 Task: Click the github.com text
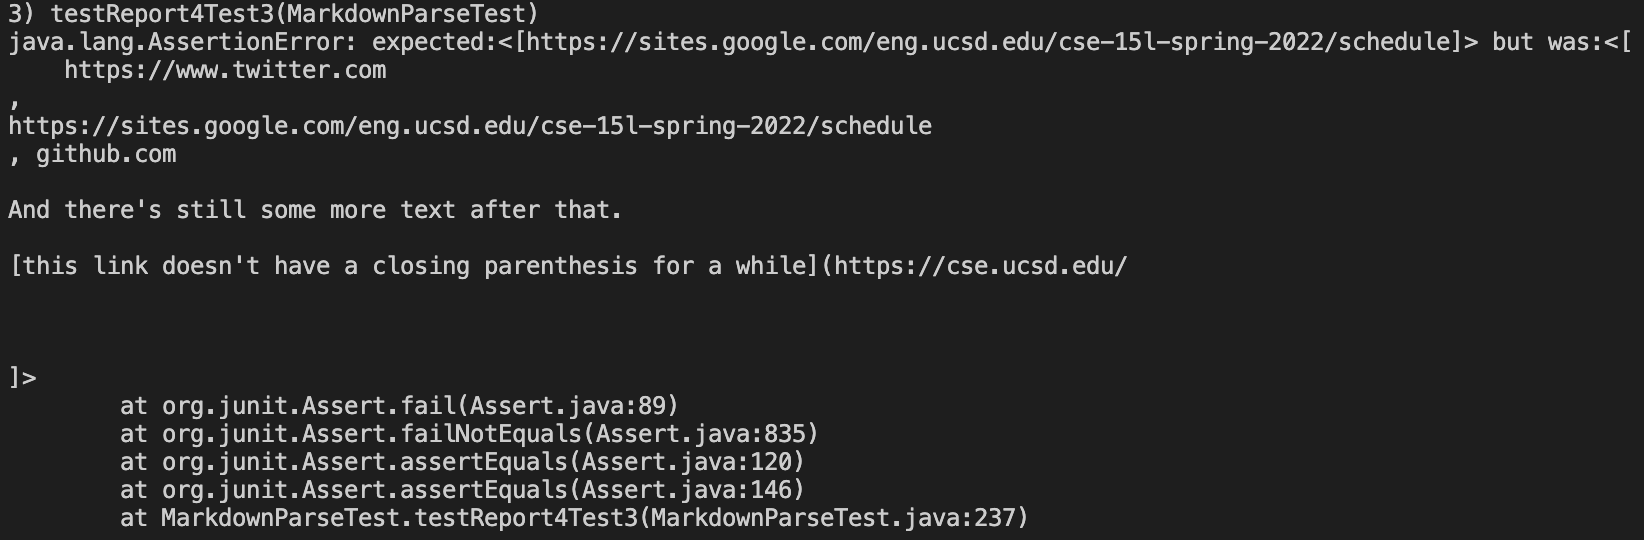click(x=106, y=154)
